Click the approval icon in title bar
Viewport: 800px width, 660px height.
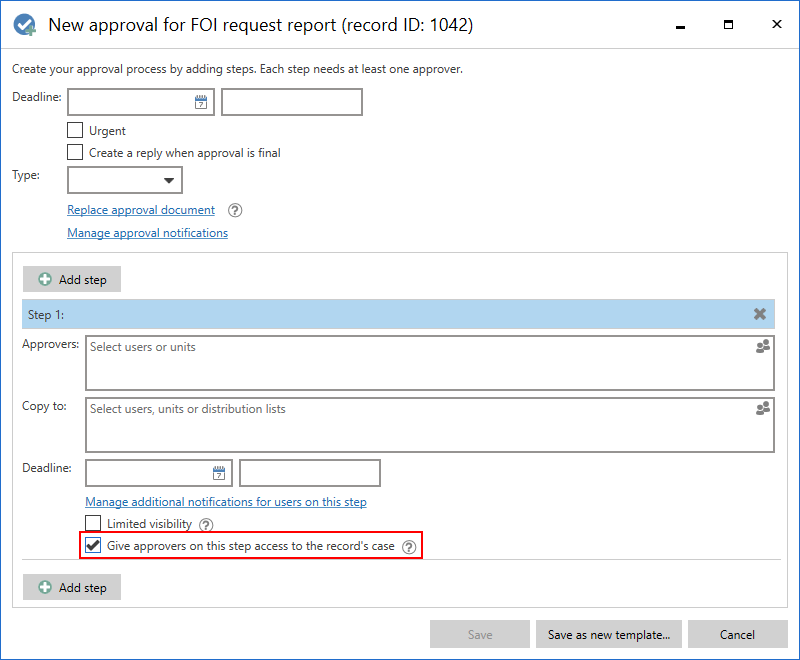[24, 24]
